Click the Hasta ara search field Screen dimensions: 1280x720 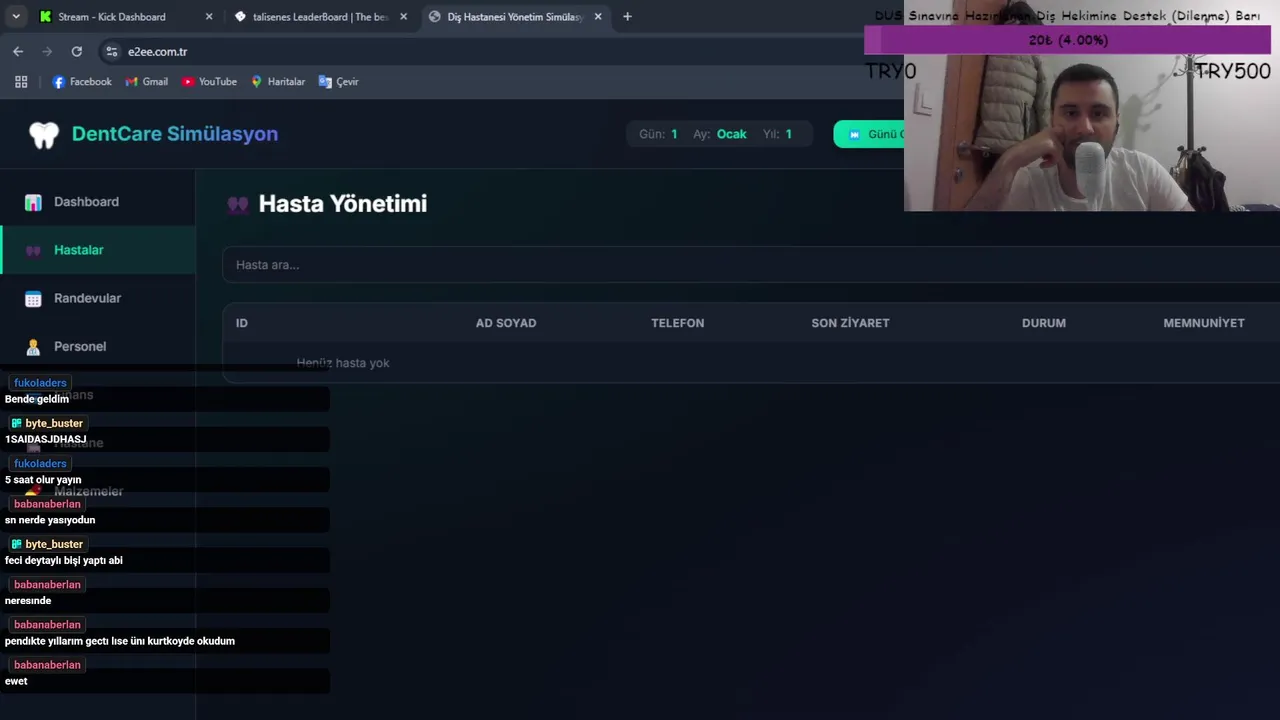click(751, 265)
